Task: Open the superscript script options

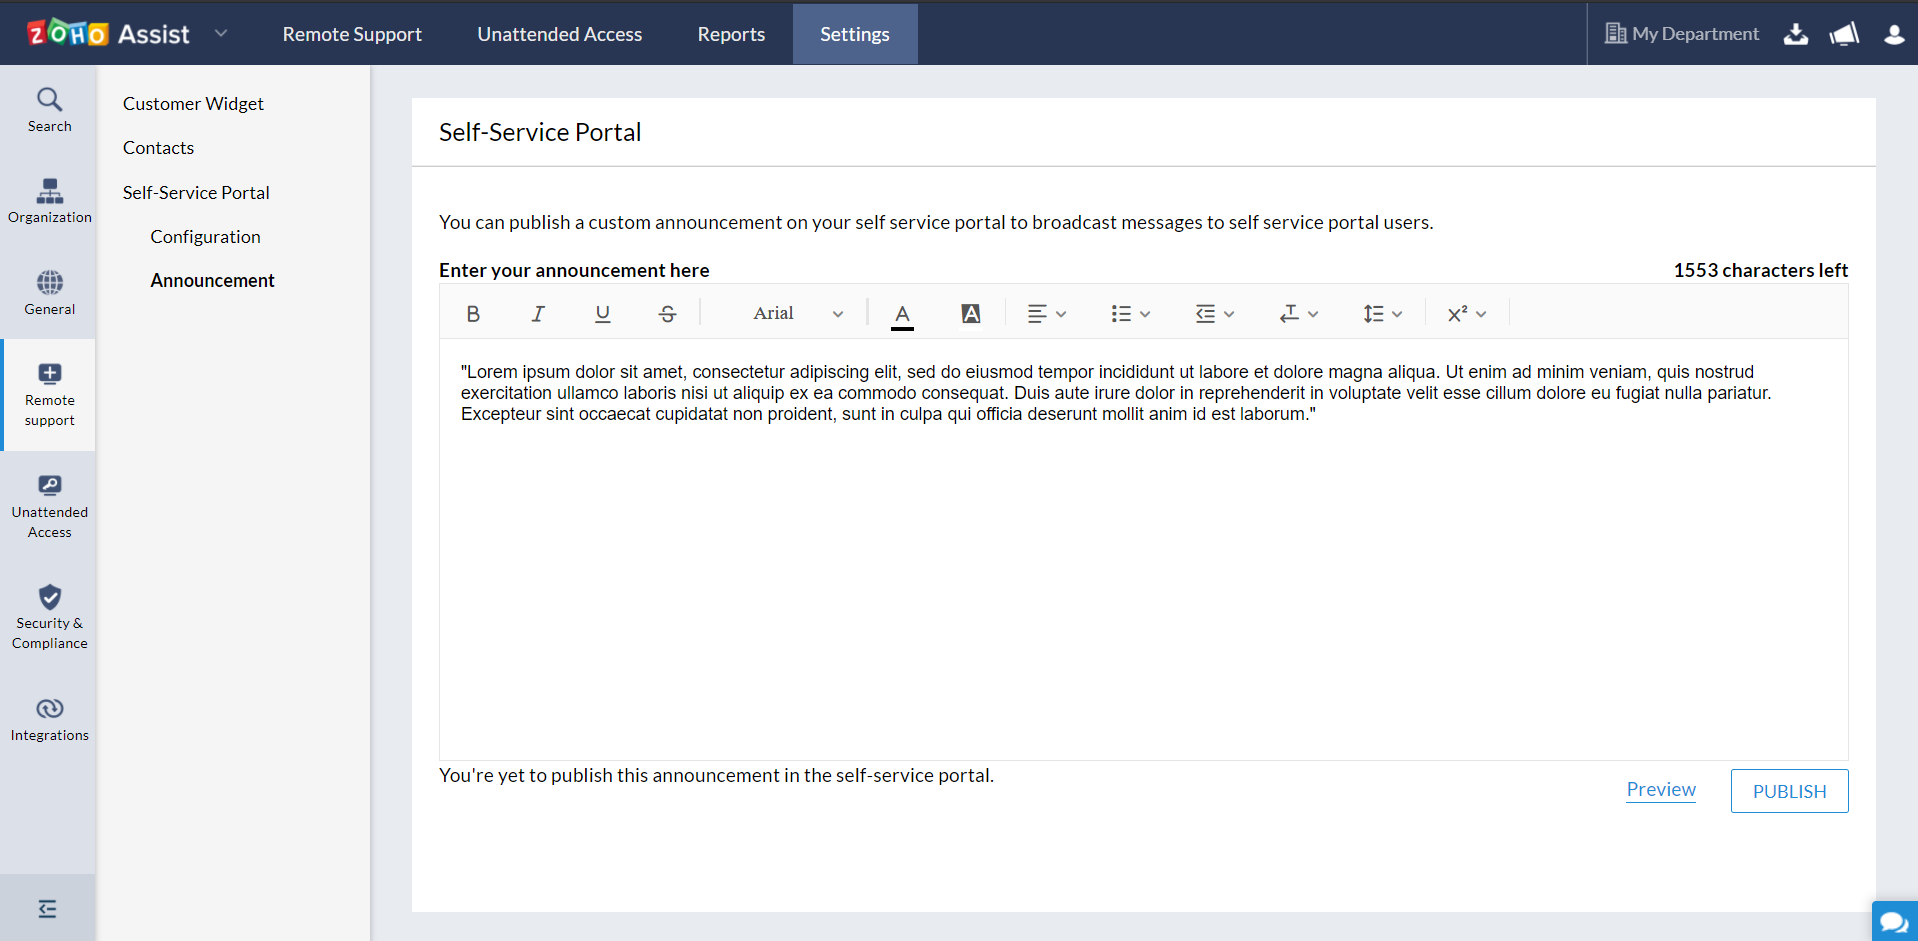Action: pos(1467,314)
